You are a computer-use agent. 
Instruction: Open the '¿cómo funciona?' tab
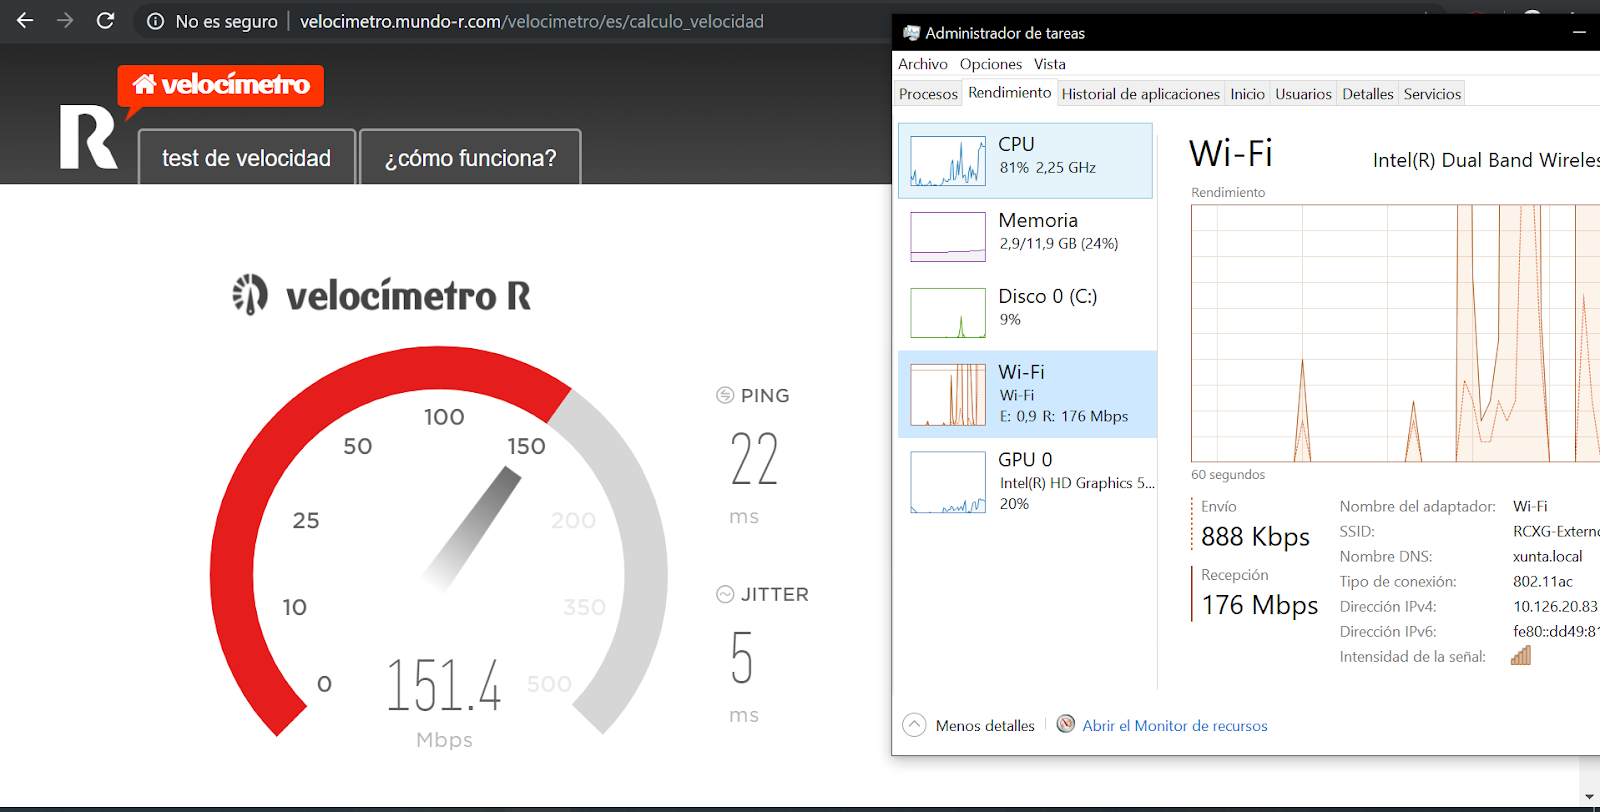[x=470, y=158]
